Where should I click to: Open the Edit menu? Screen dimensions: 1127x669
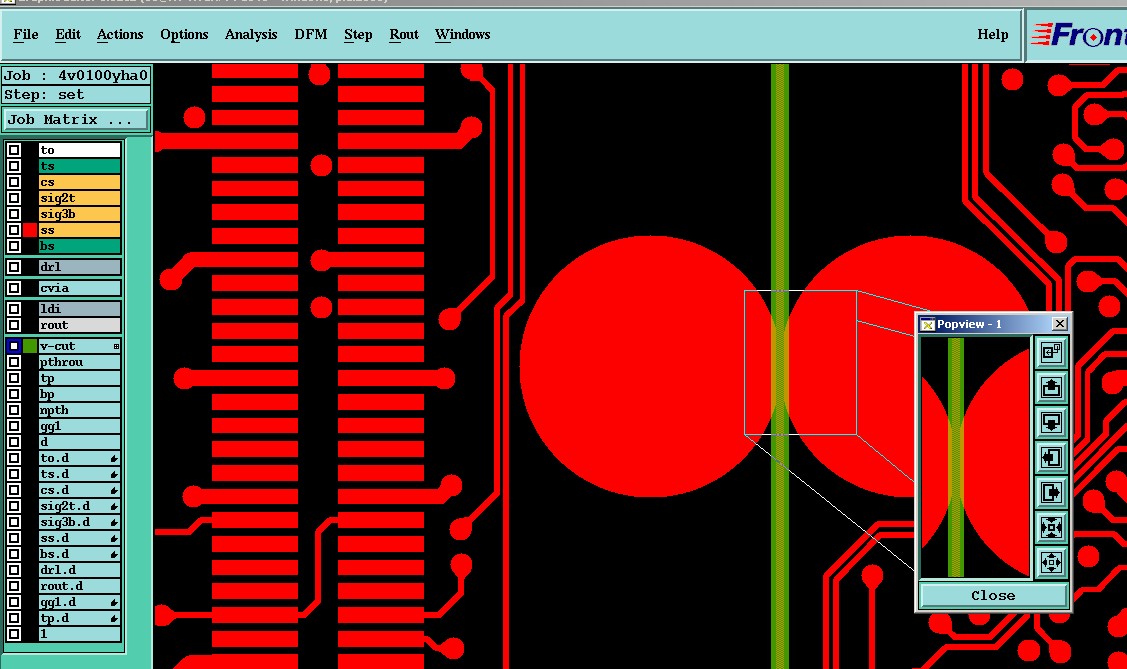(x=68, y=34)
